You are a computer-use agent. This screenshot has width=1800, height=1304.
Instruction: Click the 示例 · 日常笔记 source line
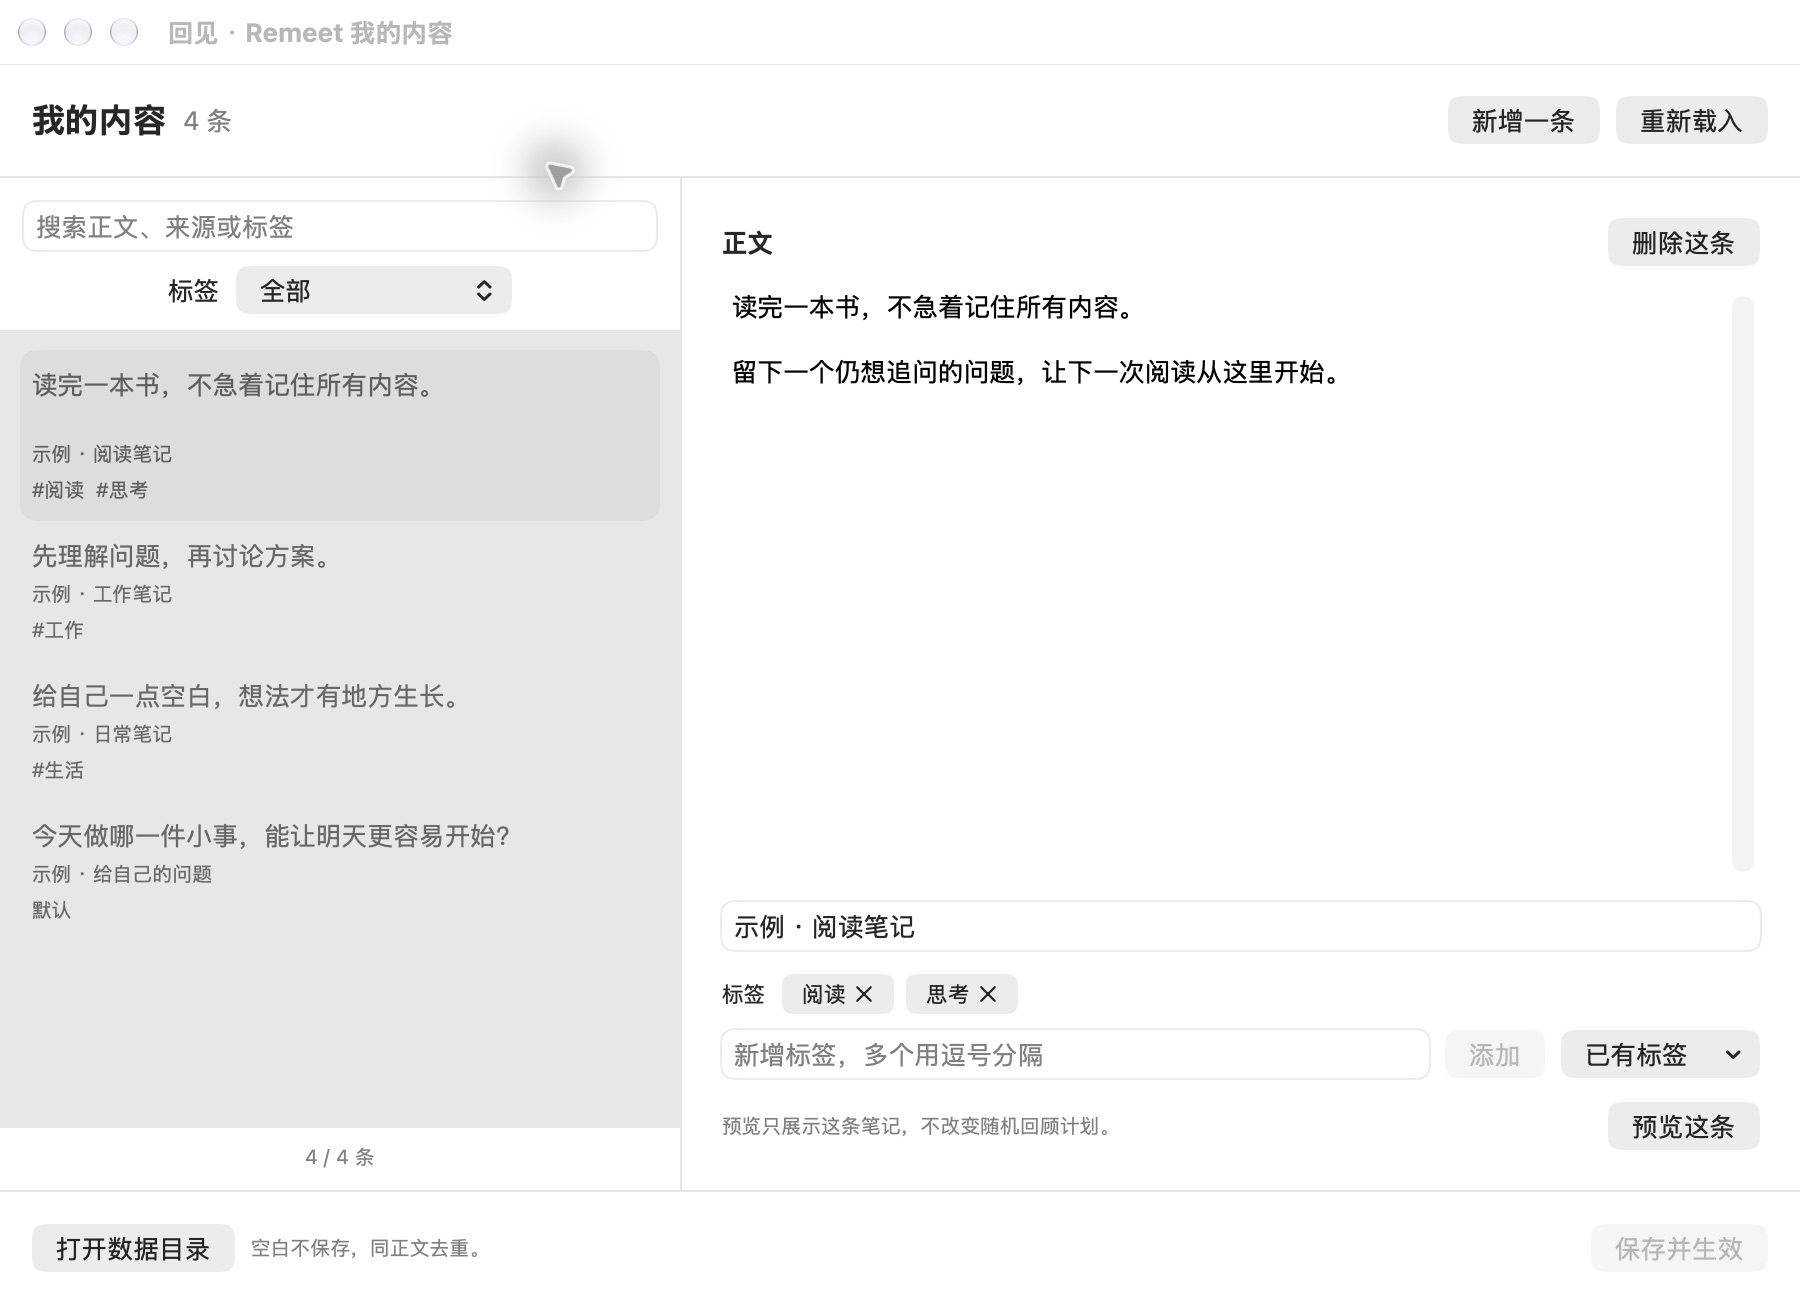pos(102,734)
